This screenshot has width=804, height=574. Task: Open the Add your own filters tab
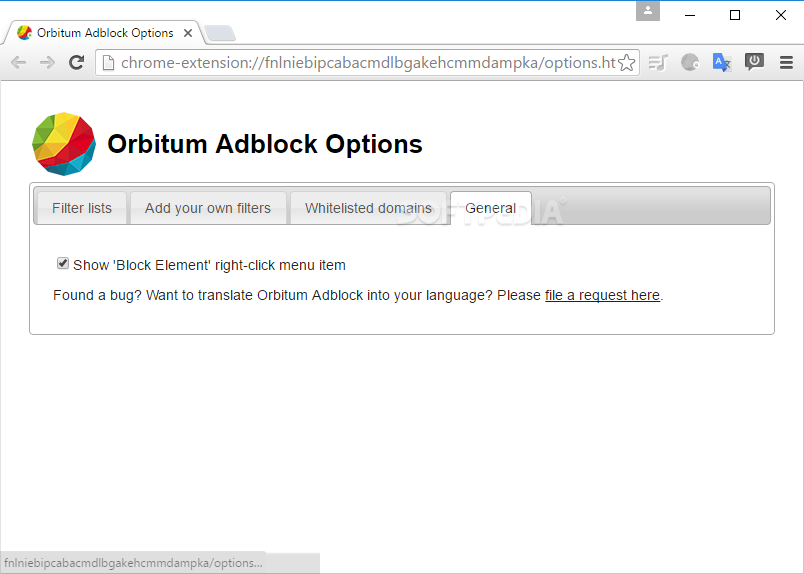tap(208, 208)
